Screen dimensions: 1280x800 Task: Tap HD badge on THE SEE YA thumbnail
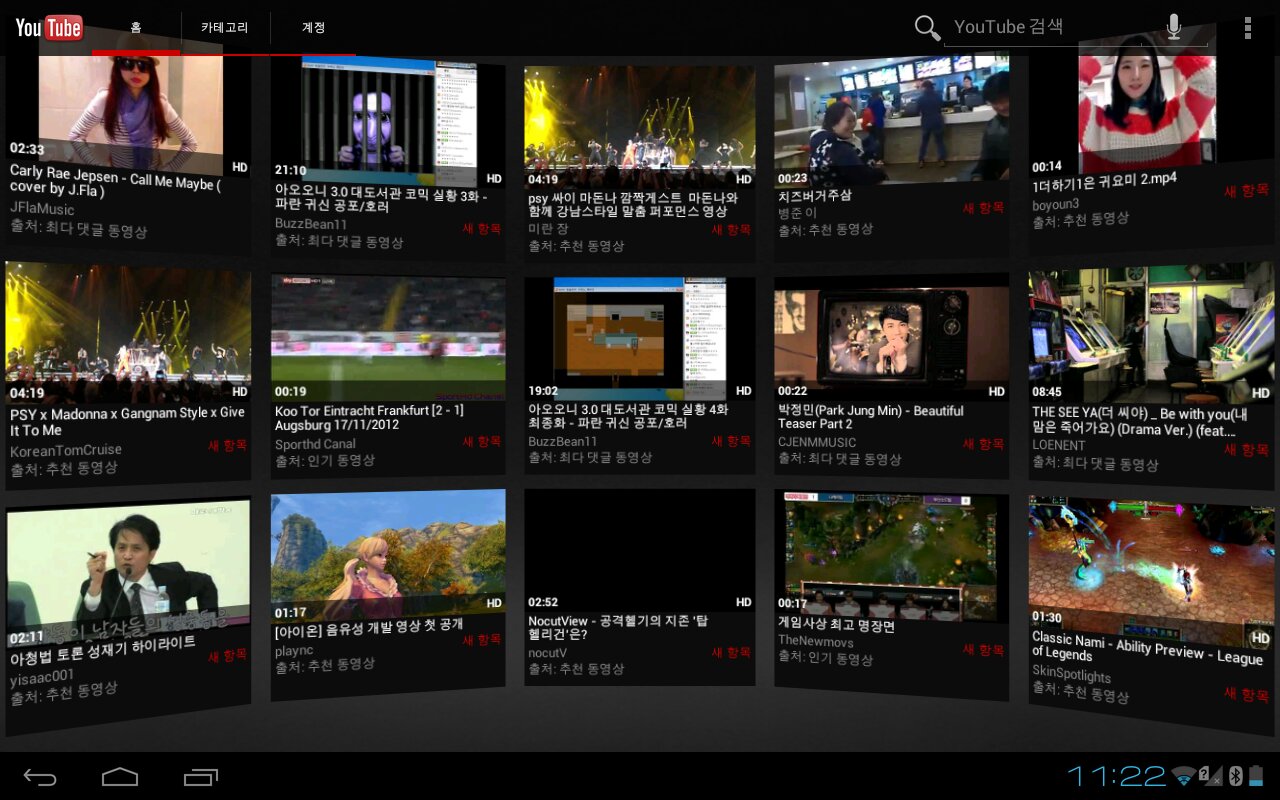(1261, 393)
